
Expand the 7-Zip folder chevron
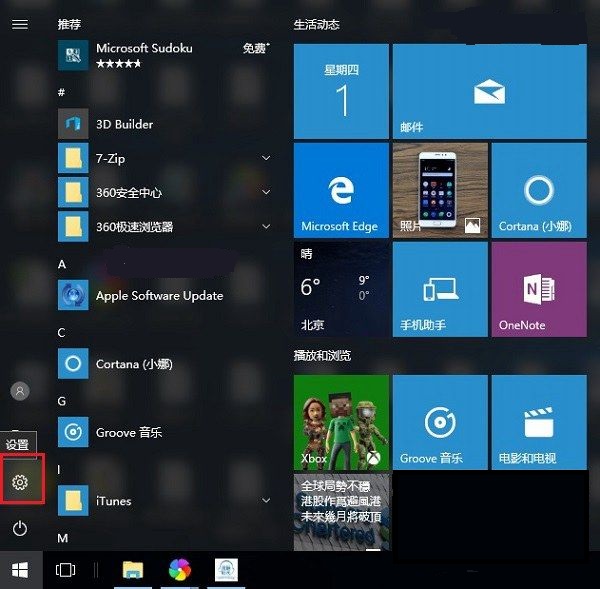(266, 158)
